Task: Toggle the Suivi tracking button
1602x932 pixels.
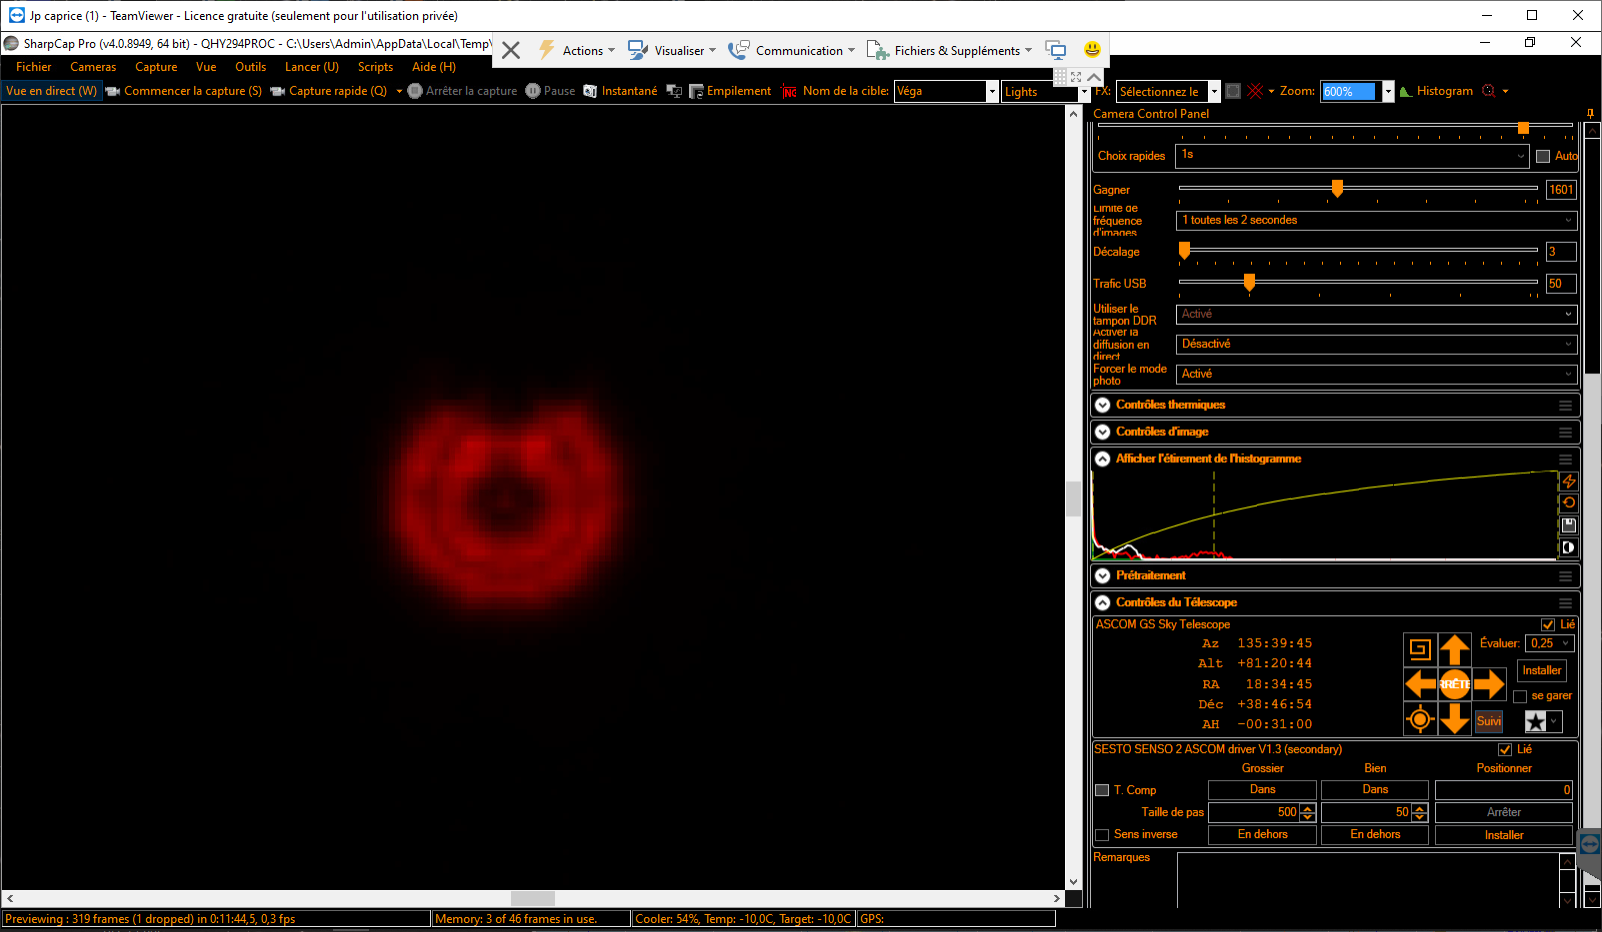Action: pos(1489,721)
